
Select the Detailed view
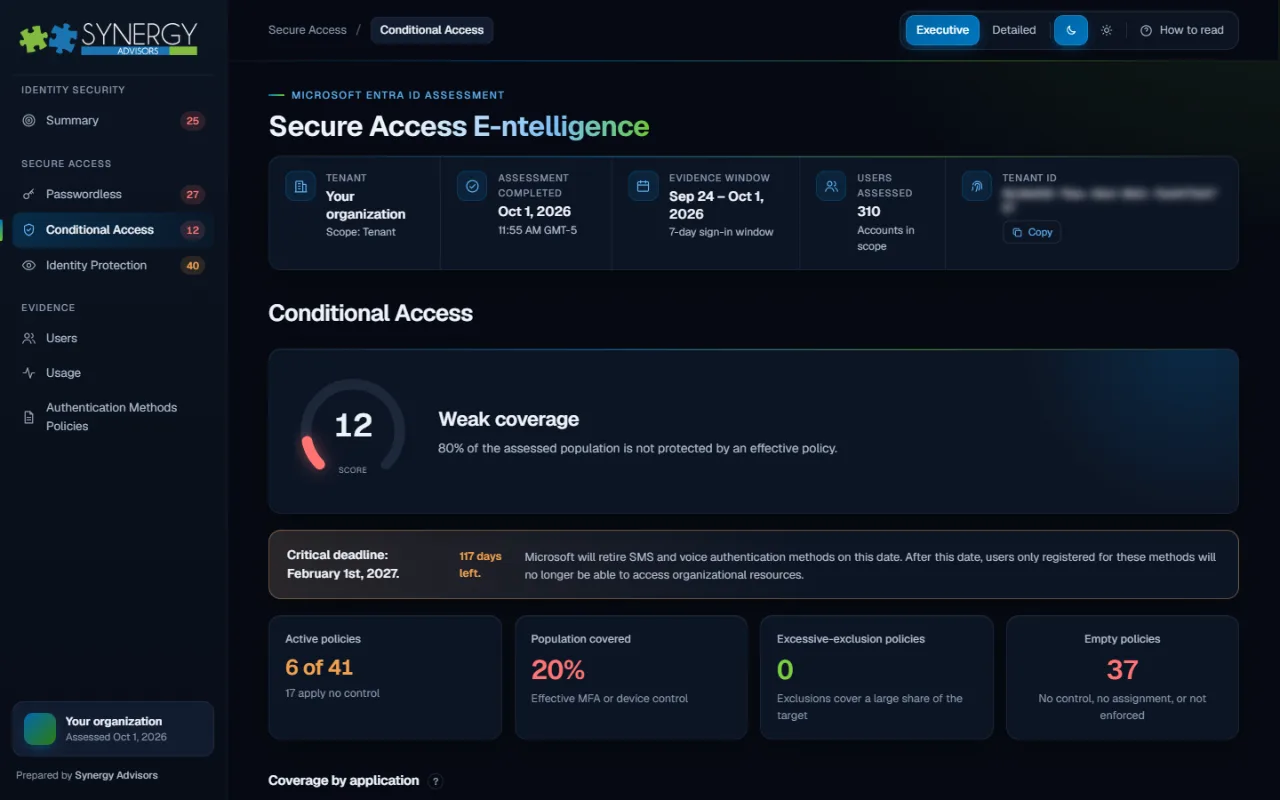[x=1014, y=30]
